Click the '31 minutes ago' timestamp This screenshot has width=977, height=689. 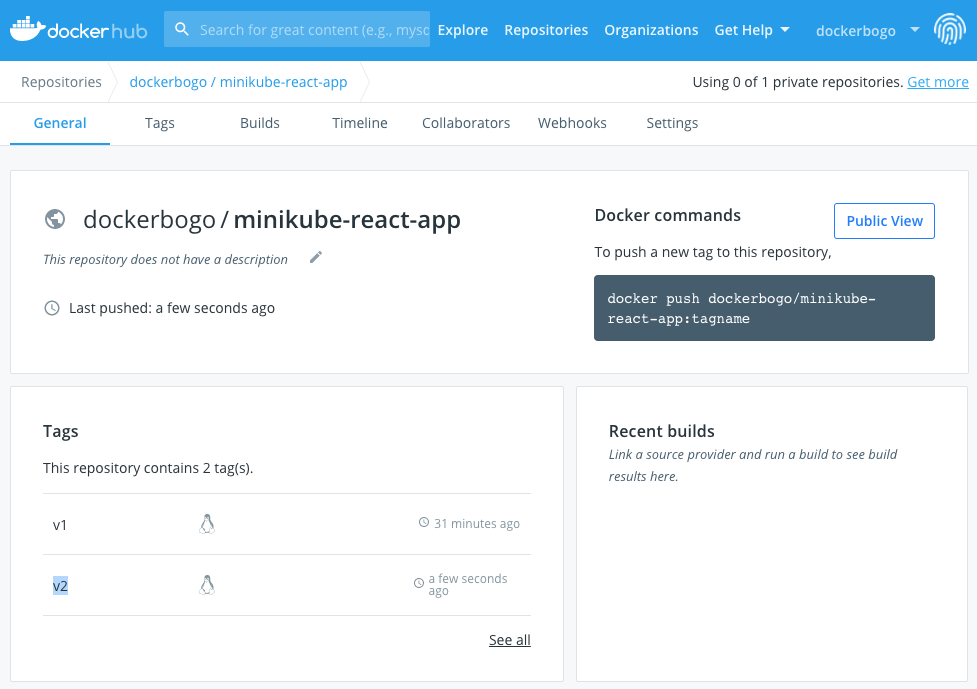pos(477,523)
